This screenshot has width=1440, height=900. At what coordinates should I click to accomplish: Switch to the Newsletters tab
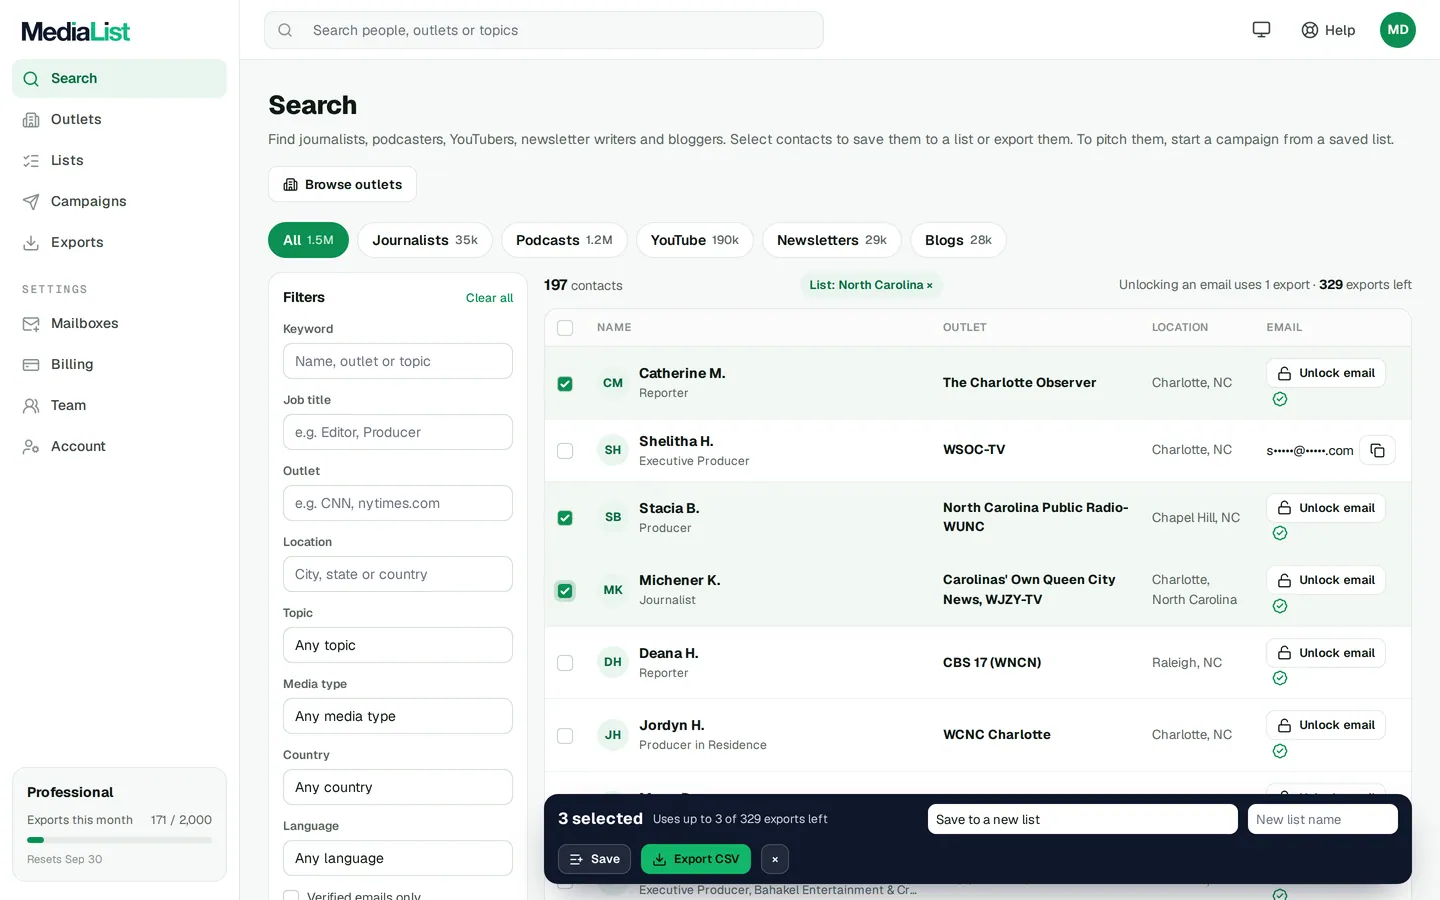coord(832,240)
